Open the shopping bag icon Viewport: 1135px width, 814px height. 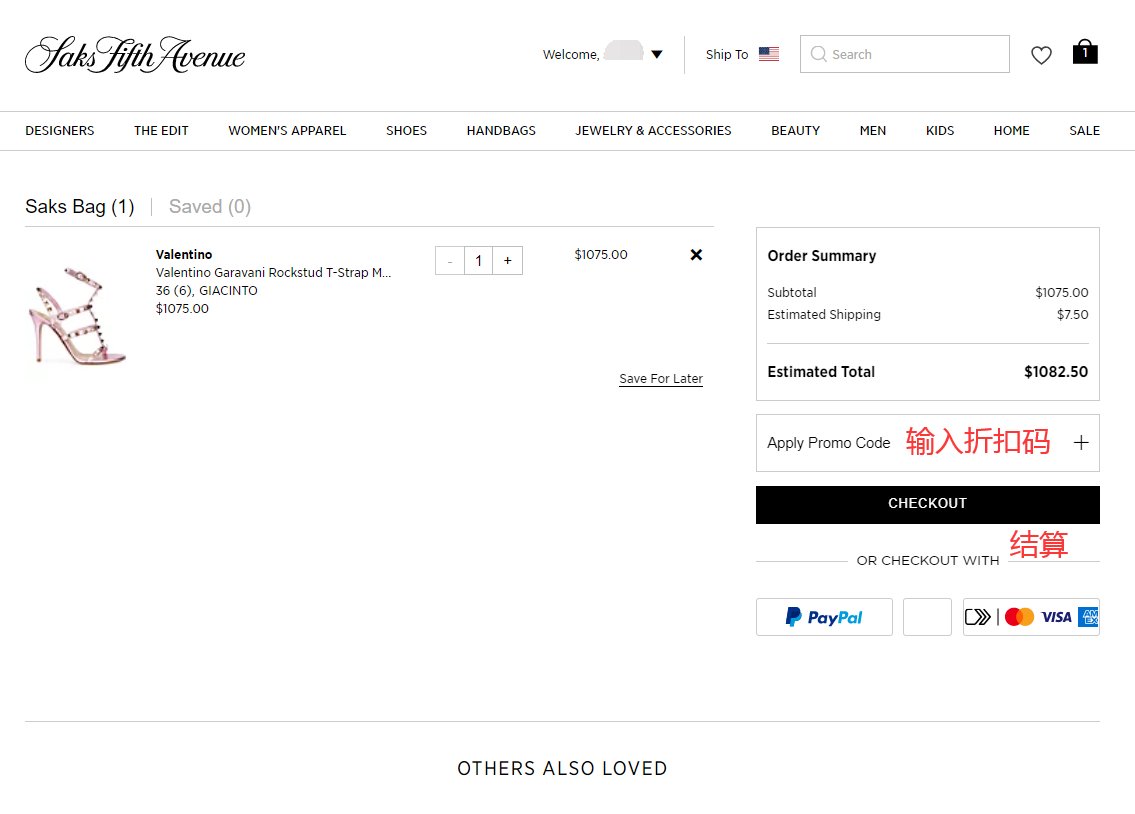[x=1085, y=52]
